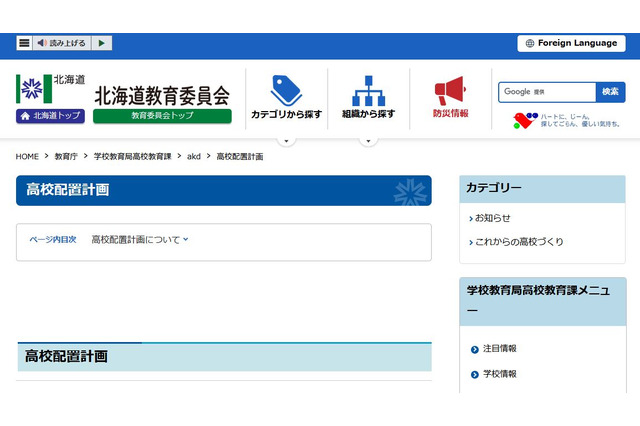Viewport: 640px width, 426px height.
Task: Click ページ内目次 label
Action: [x=53, y=240]
